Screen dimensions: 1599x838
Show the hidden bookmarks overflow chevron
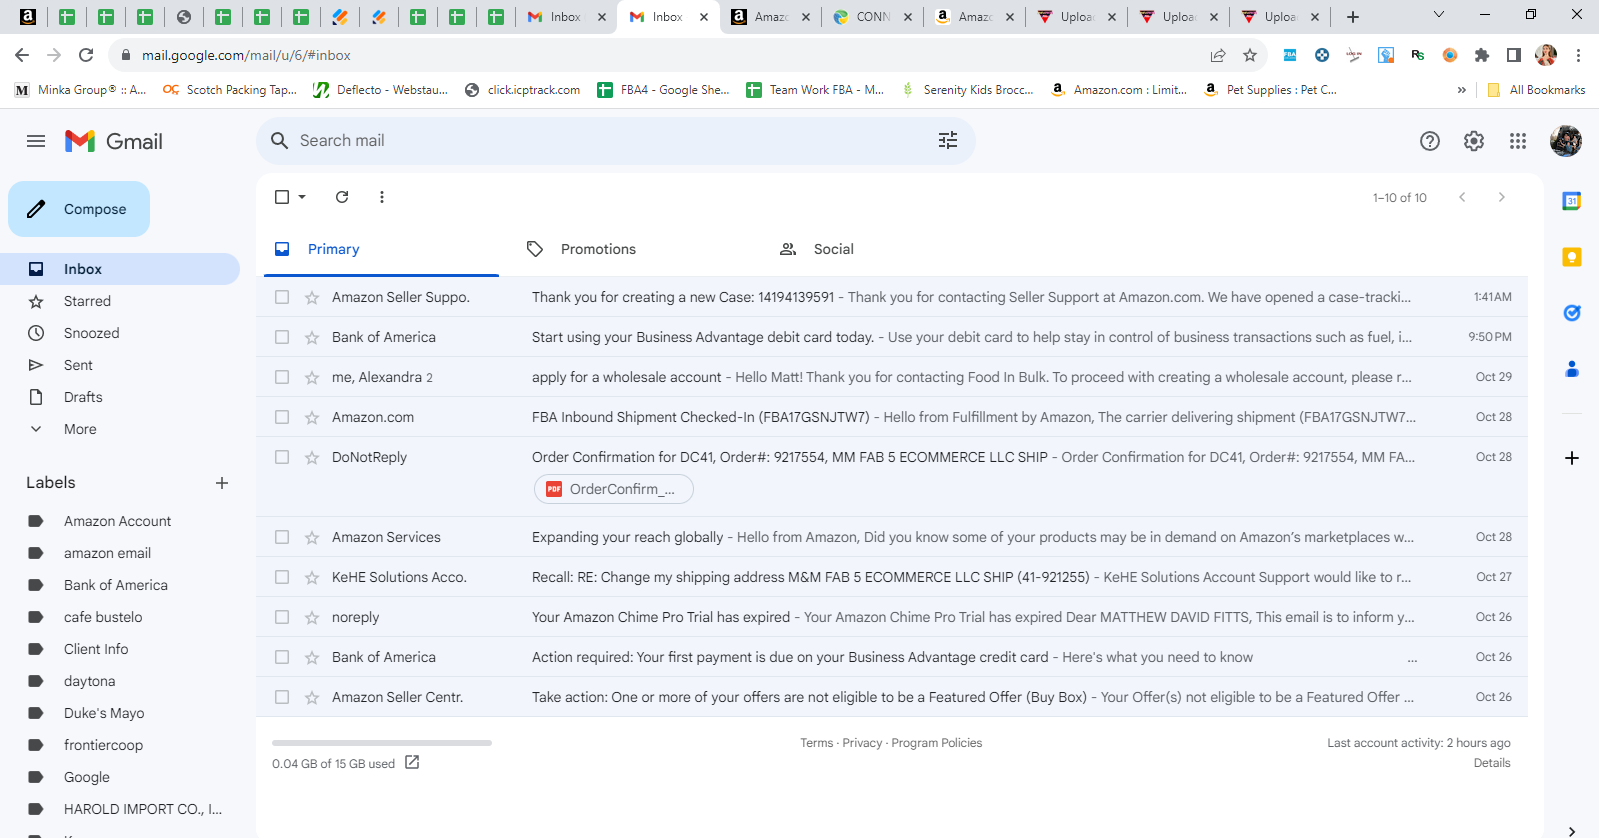(1462, 90)
